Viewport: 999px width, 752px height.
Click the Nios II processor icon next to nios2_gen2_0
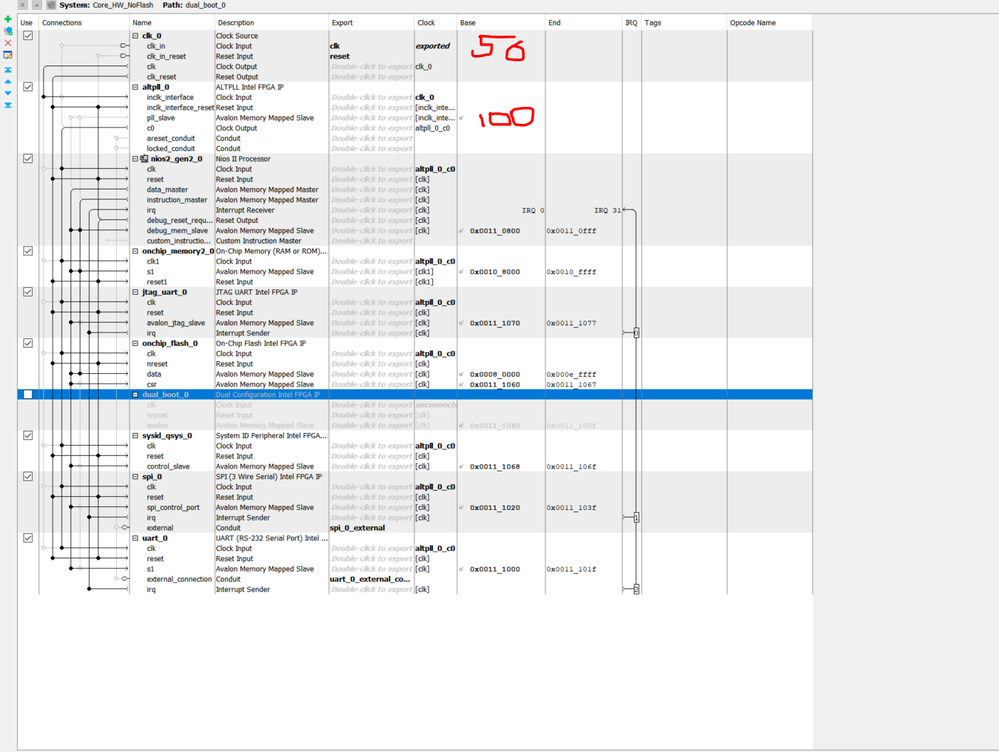[x=145, y=159]
